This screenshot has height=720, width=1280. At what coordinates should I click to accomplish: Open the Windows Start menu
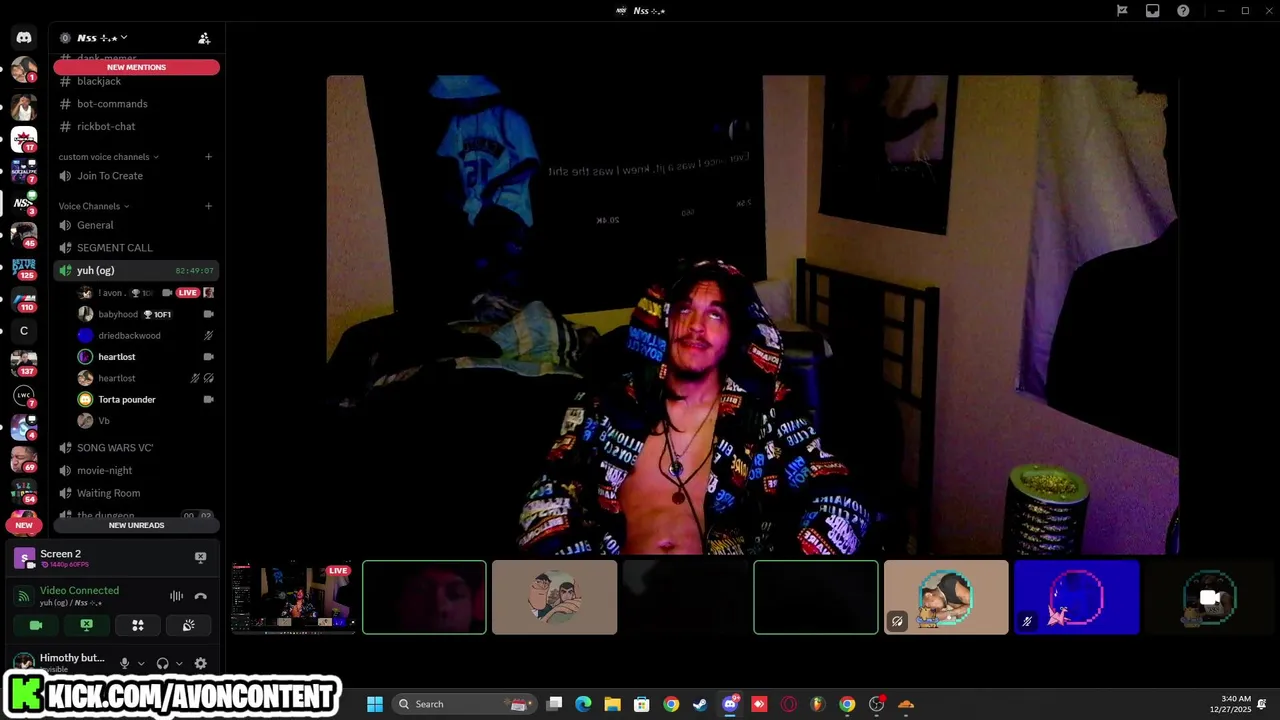375,704
